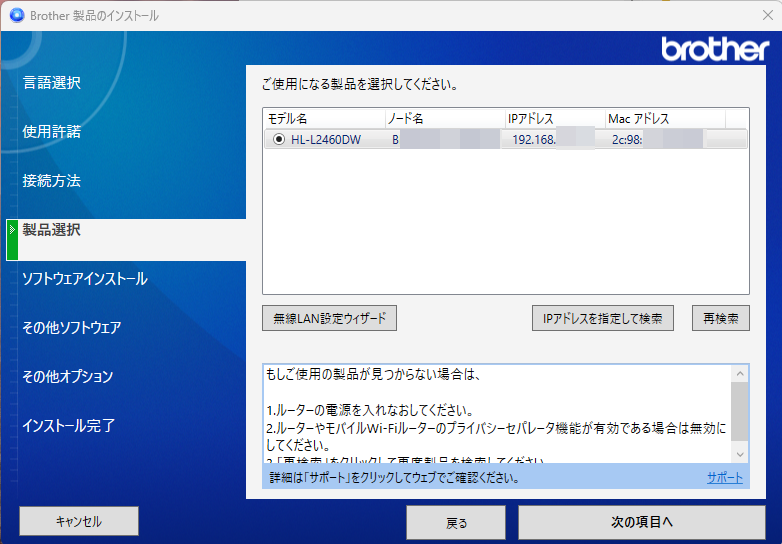
Task: Select the HL-L2460DW radio button
Action: (279, 140)
